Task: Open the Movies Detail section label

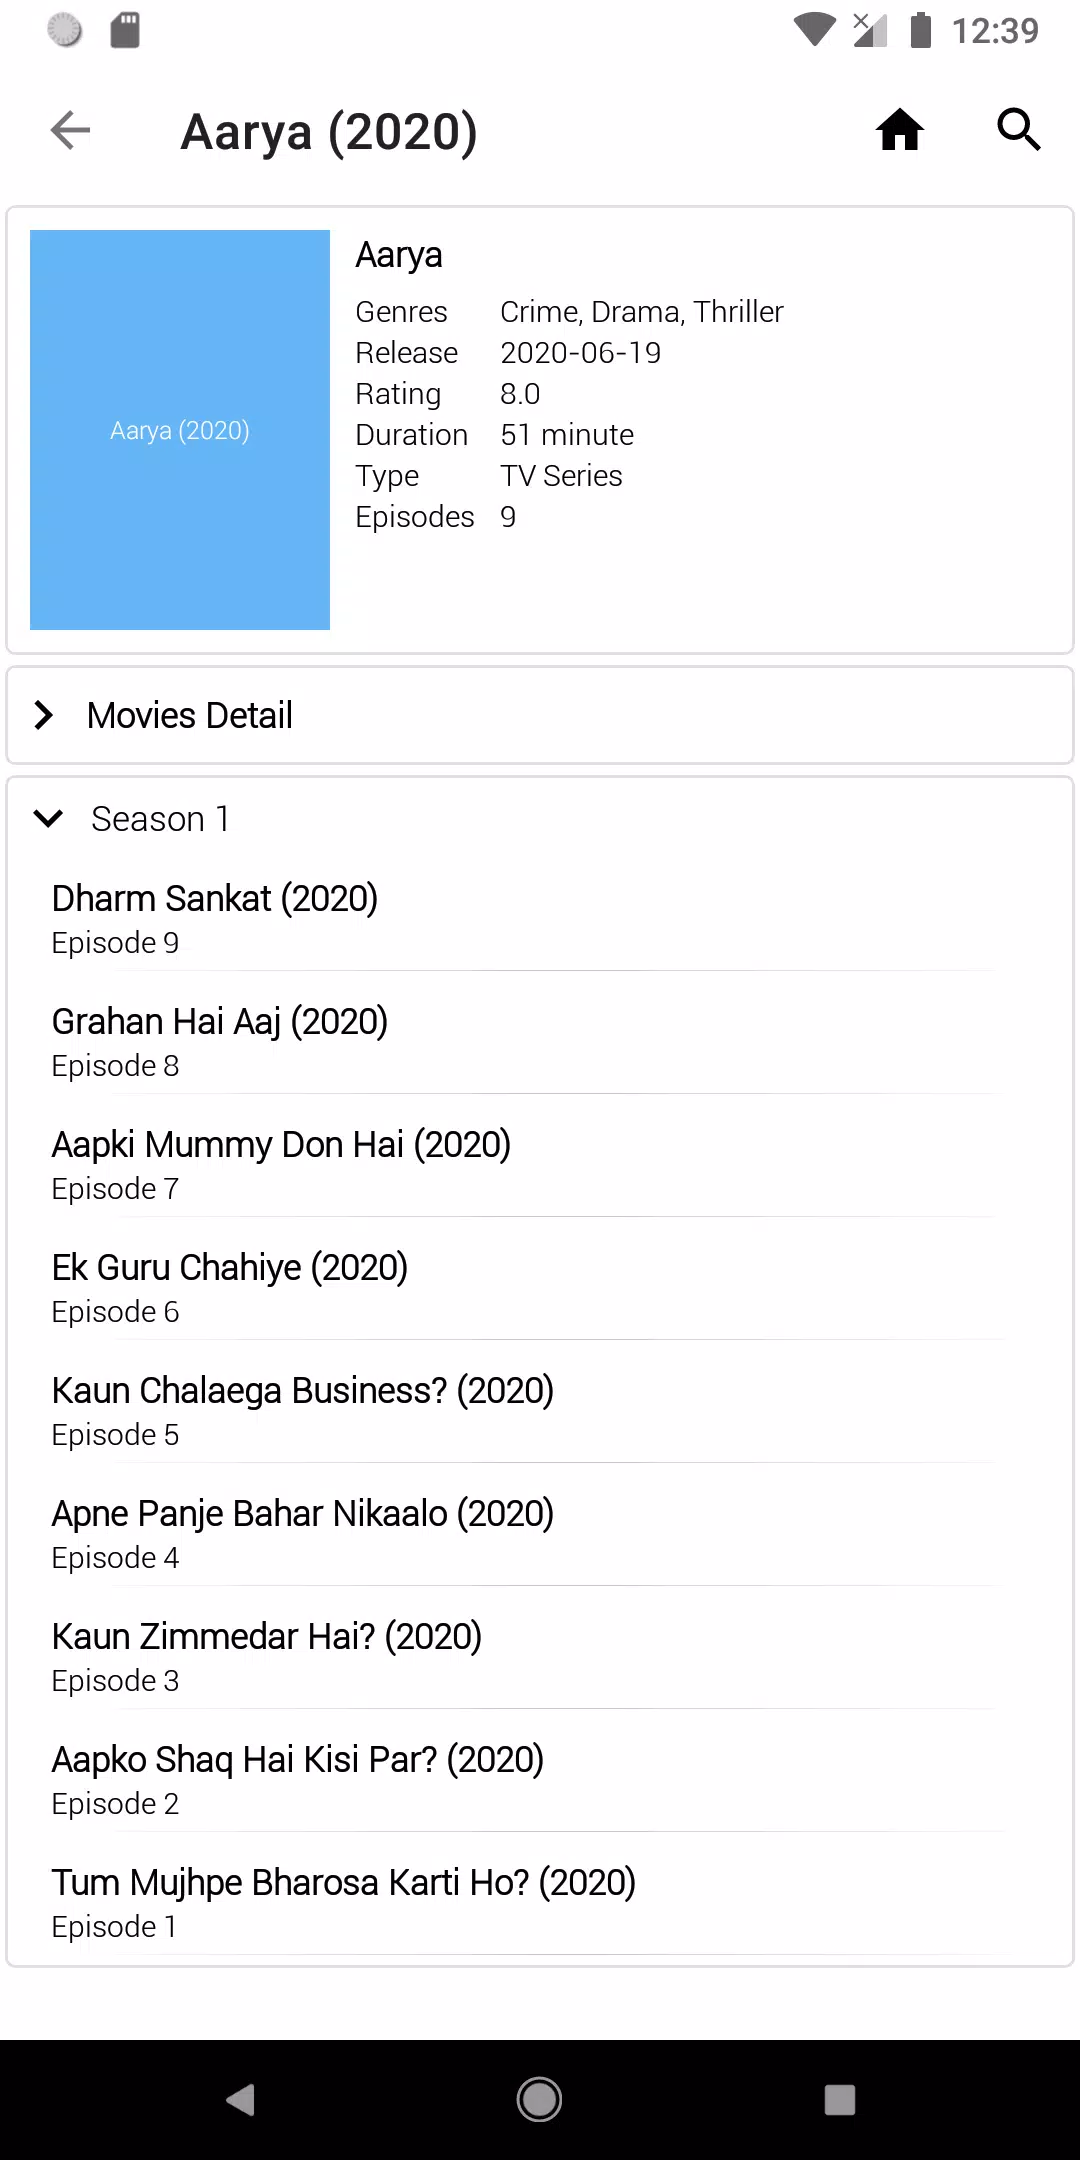Action: point(190,715)
